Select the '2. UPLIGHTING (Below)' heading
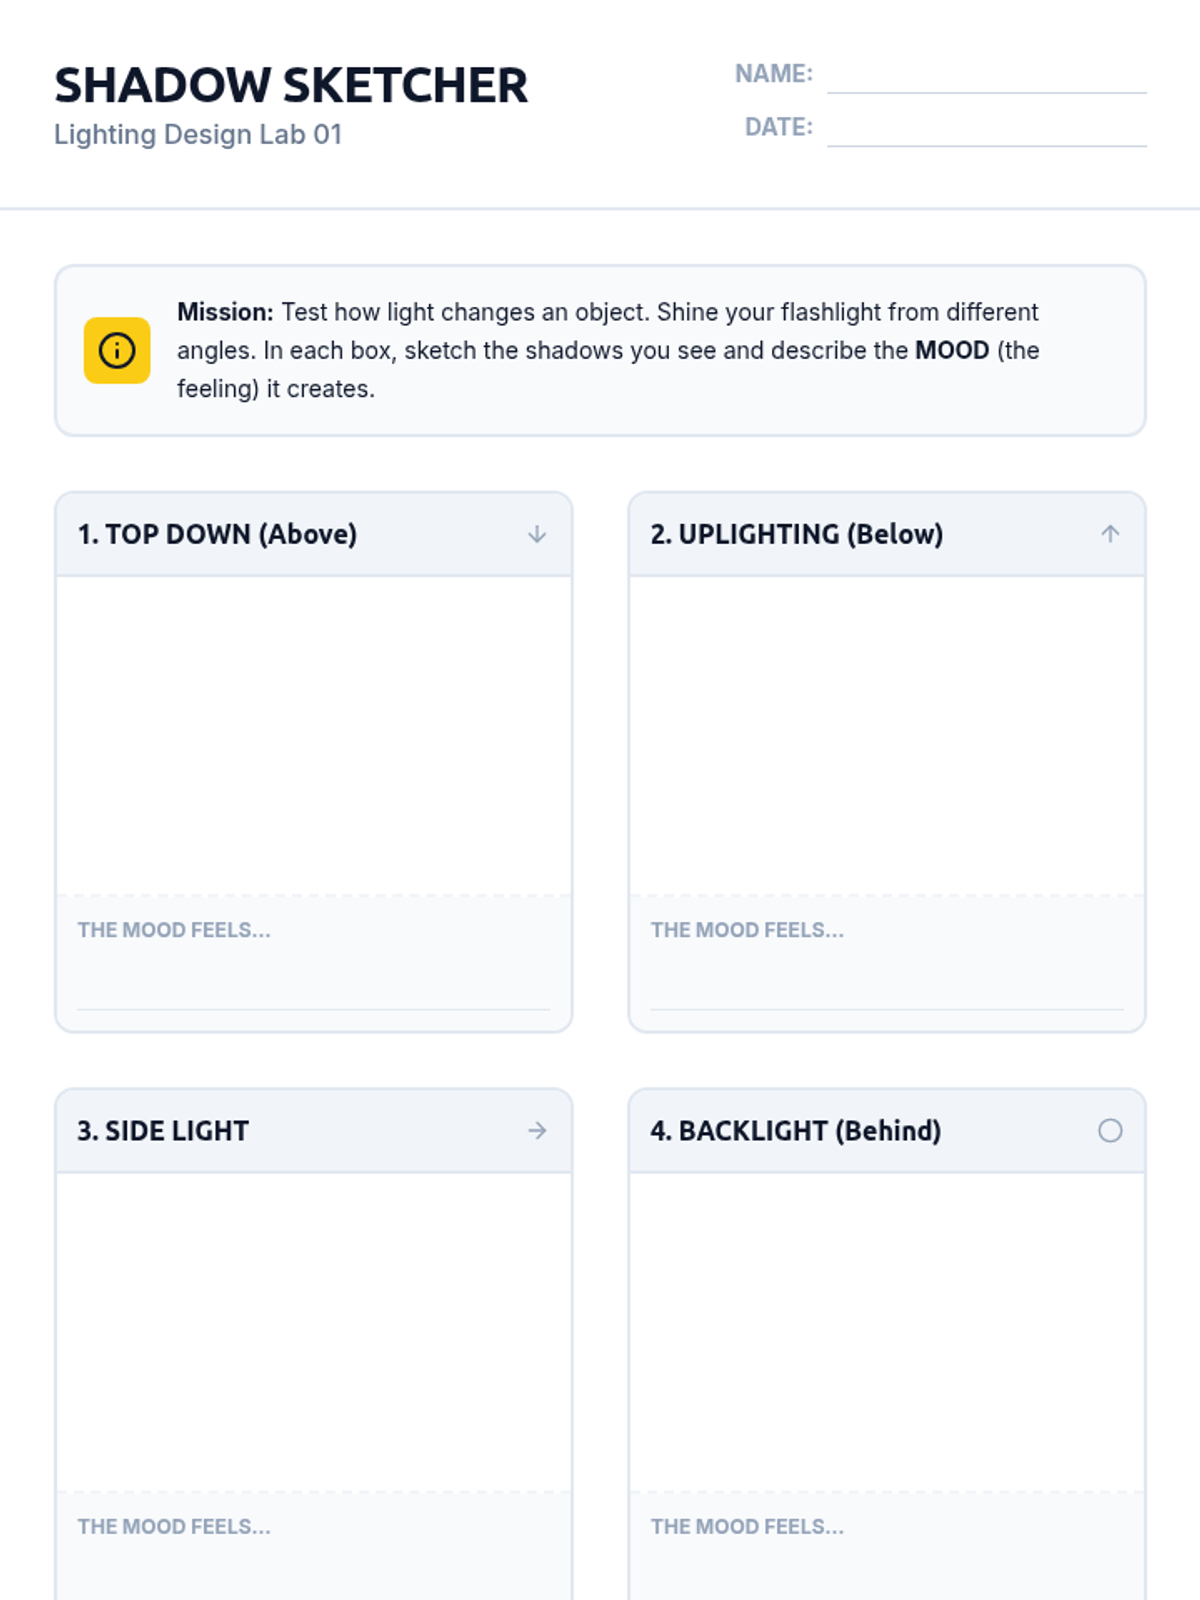This screenshot has width=1200, height=1600. pyautogui.click(x=797, y=534)
